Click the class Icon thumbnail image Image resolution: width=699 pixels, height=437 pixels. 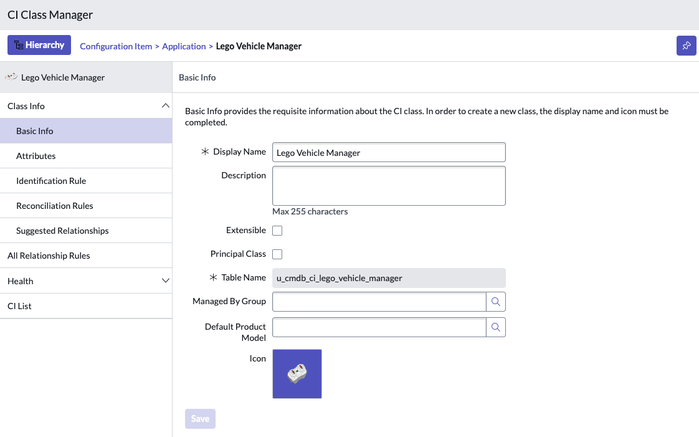297,374
